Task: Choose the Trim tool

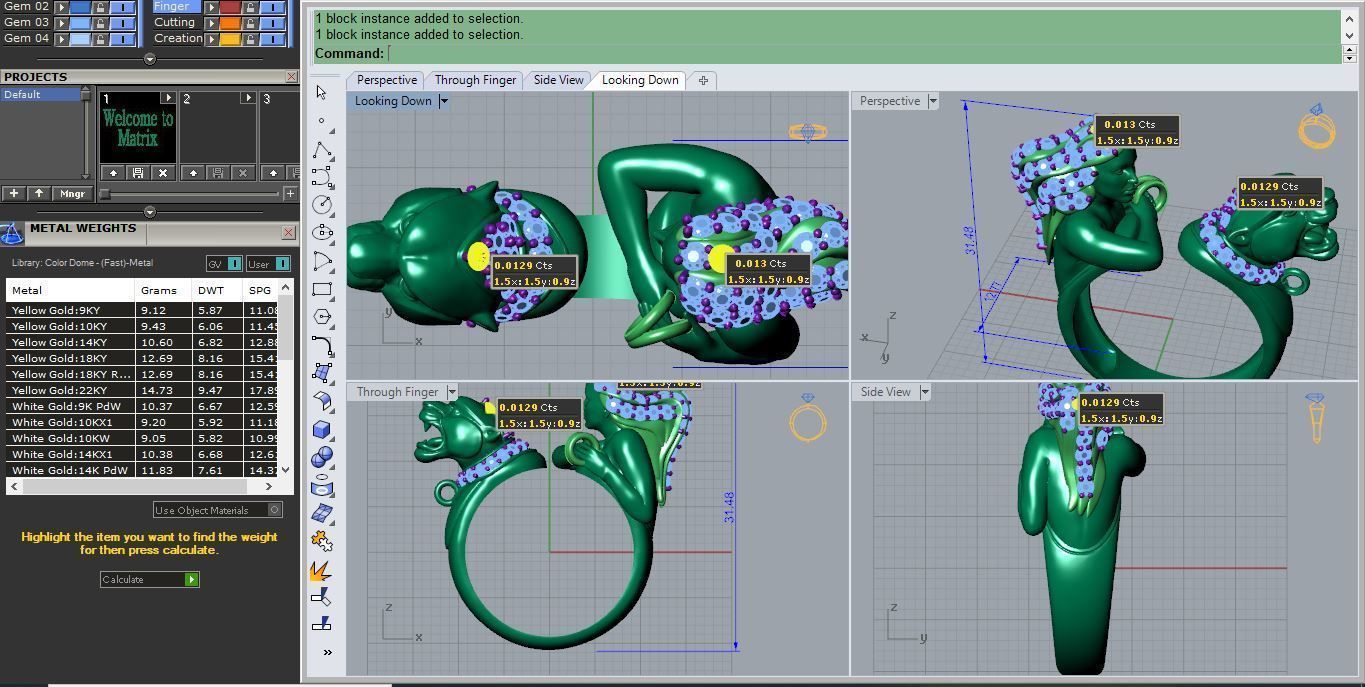Action: 322,597
